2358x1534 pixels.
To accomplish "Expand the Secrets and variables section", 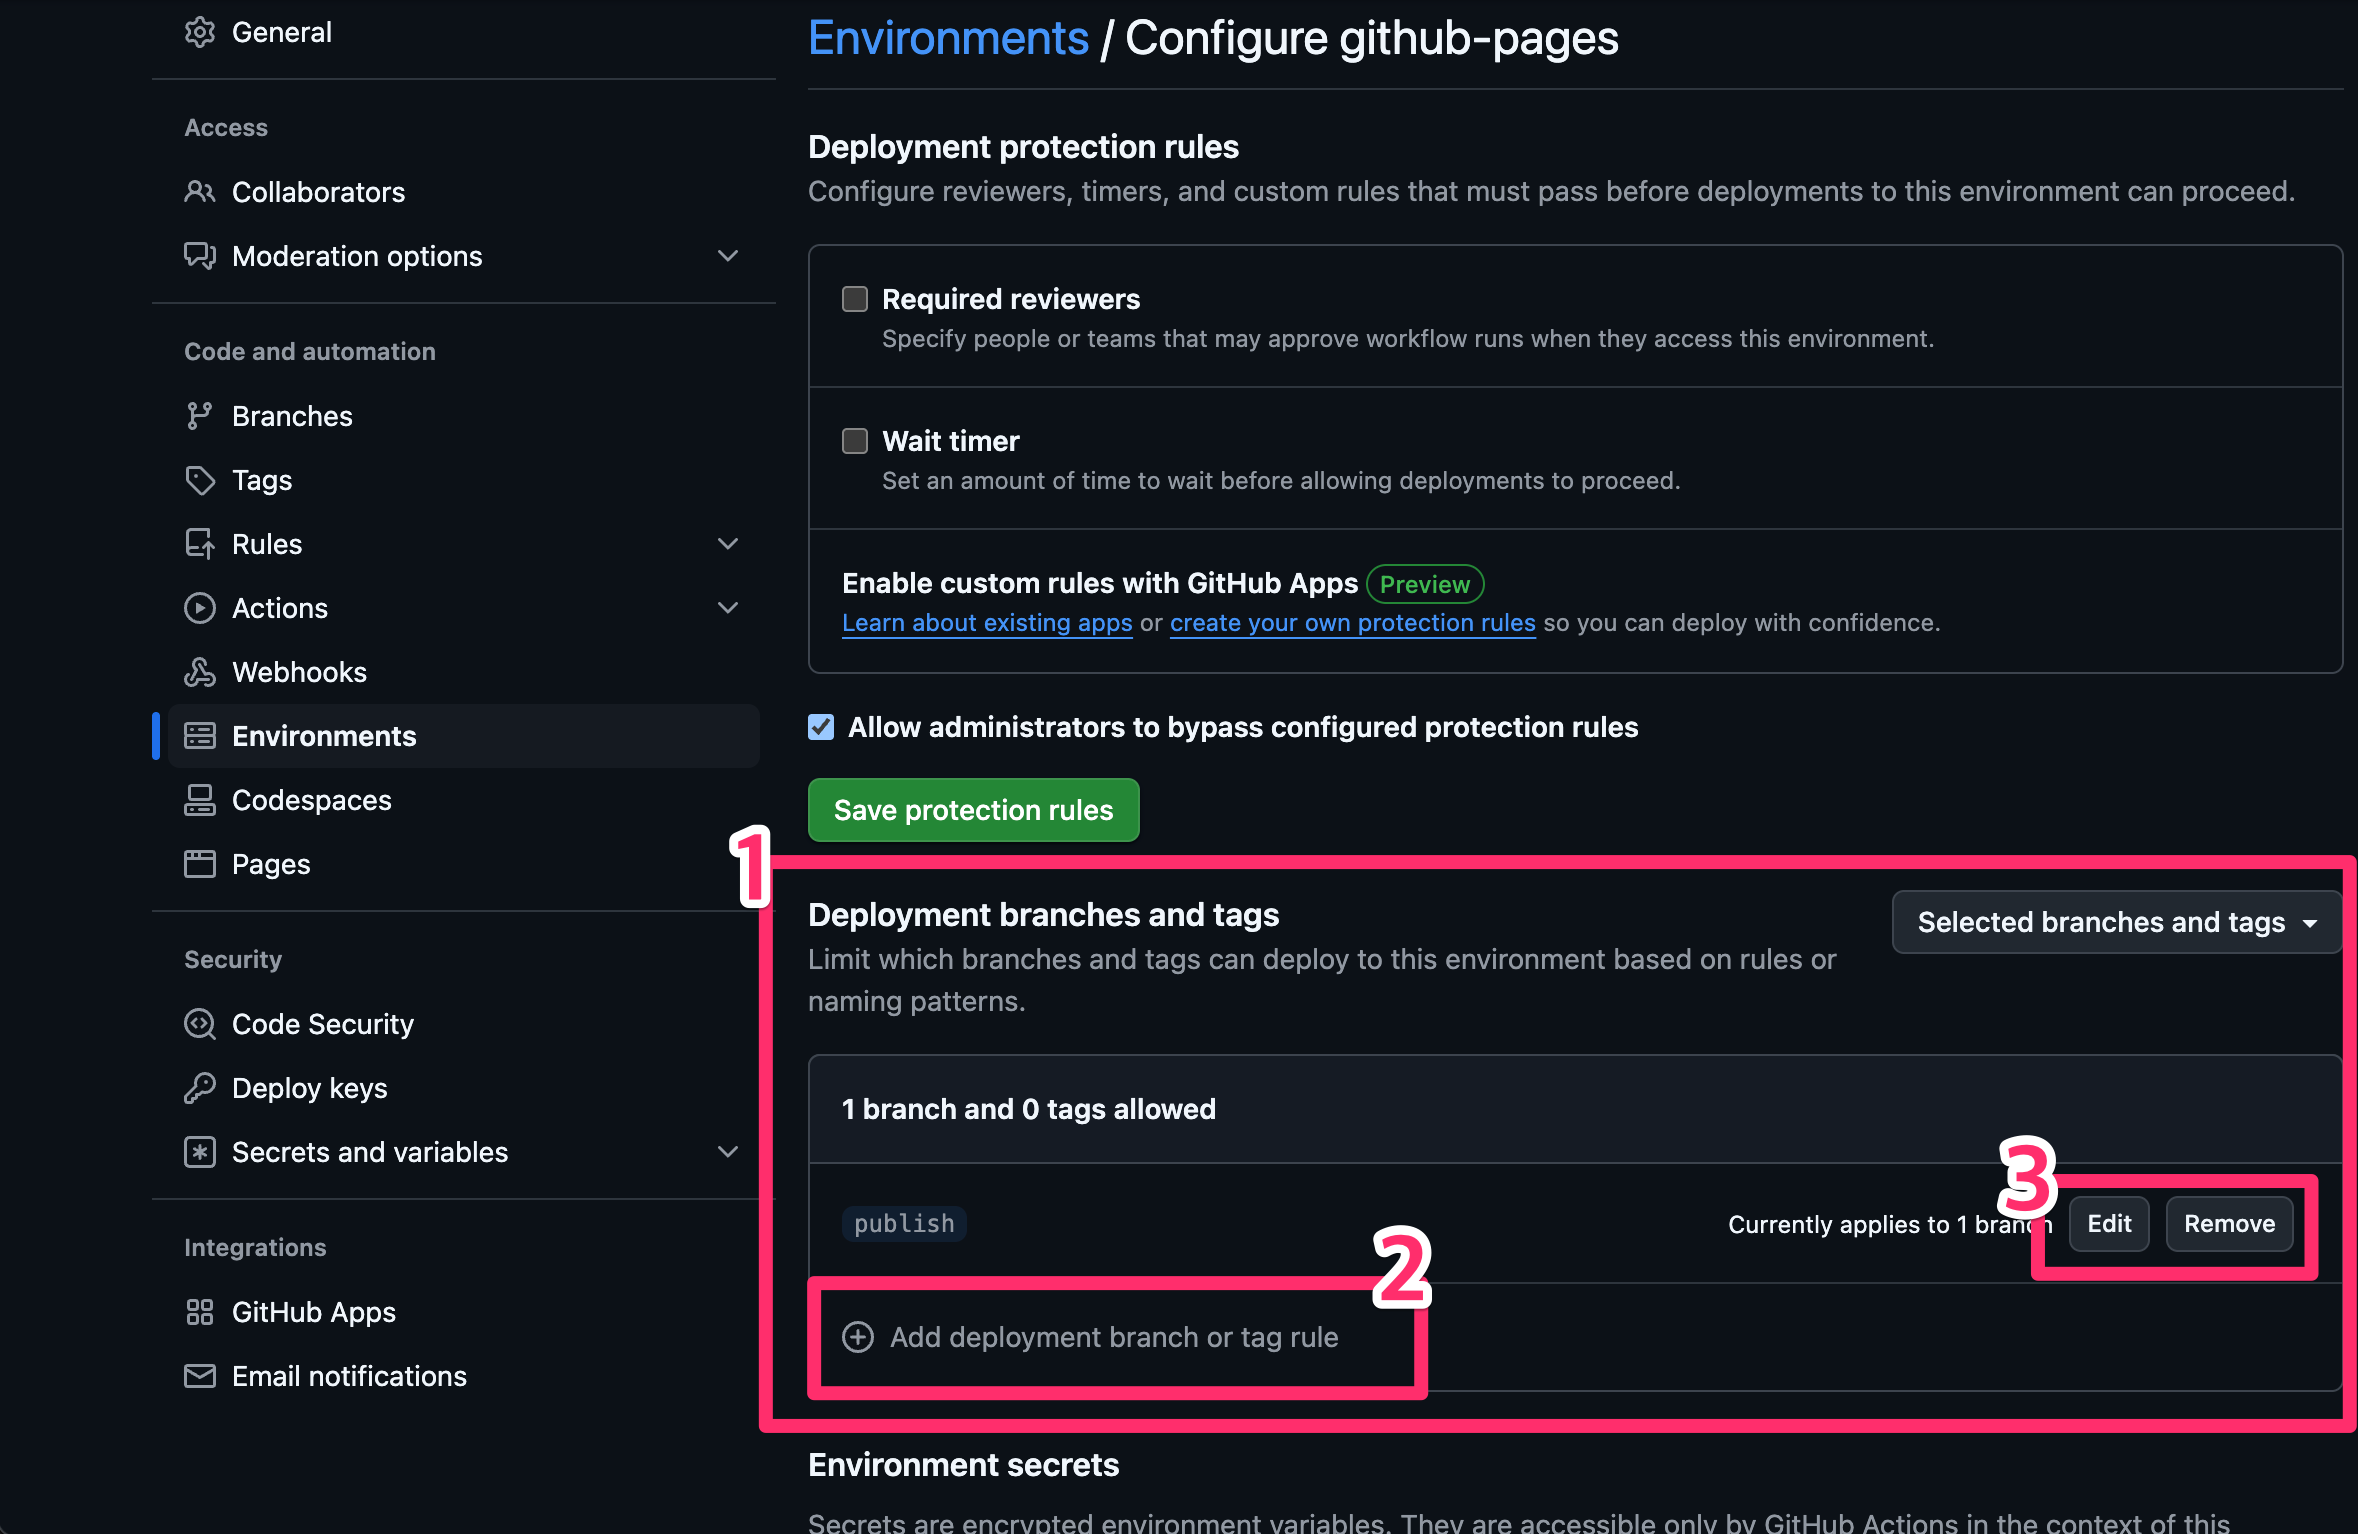I will coord(728,1152).
